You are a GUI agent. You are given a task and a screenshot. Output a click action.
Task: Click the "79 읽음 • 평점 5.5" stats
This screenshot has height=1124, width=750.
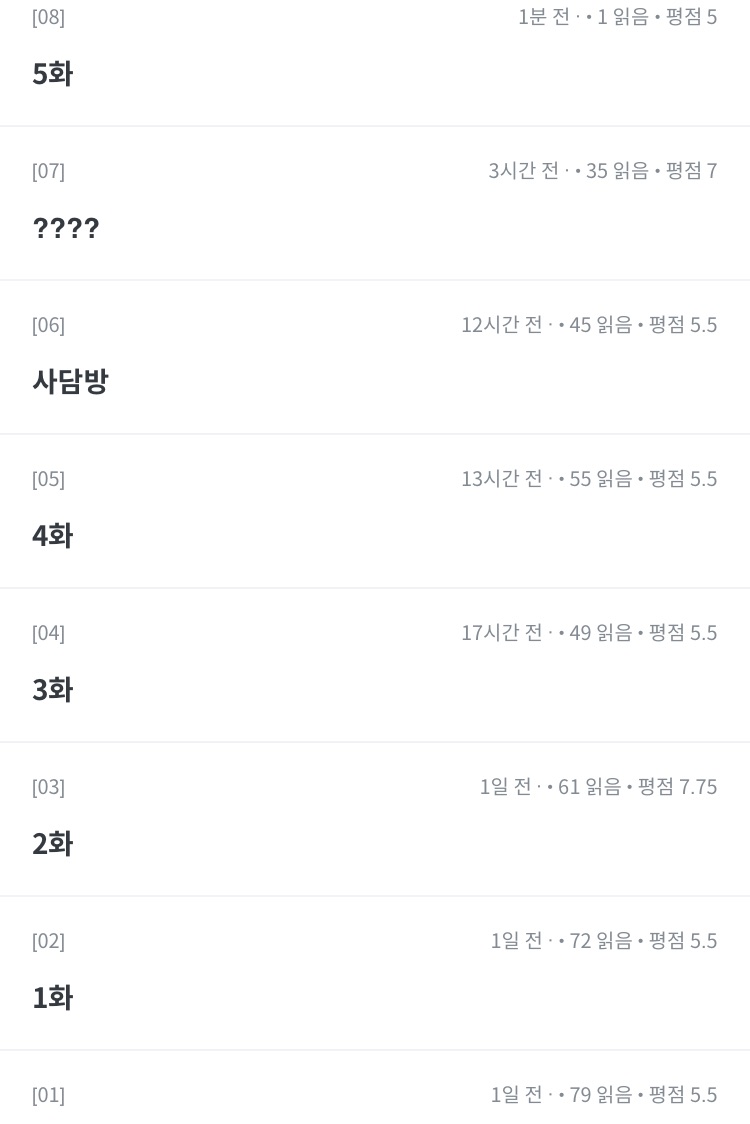[643, 1095]
